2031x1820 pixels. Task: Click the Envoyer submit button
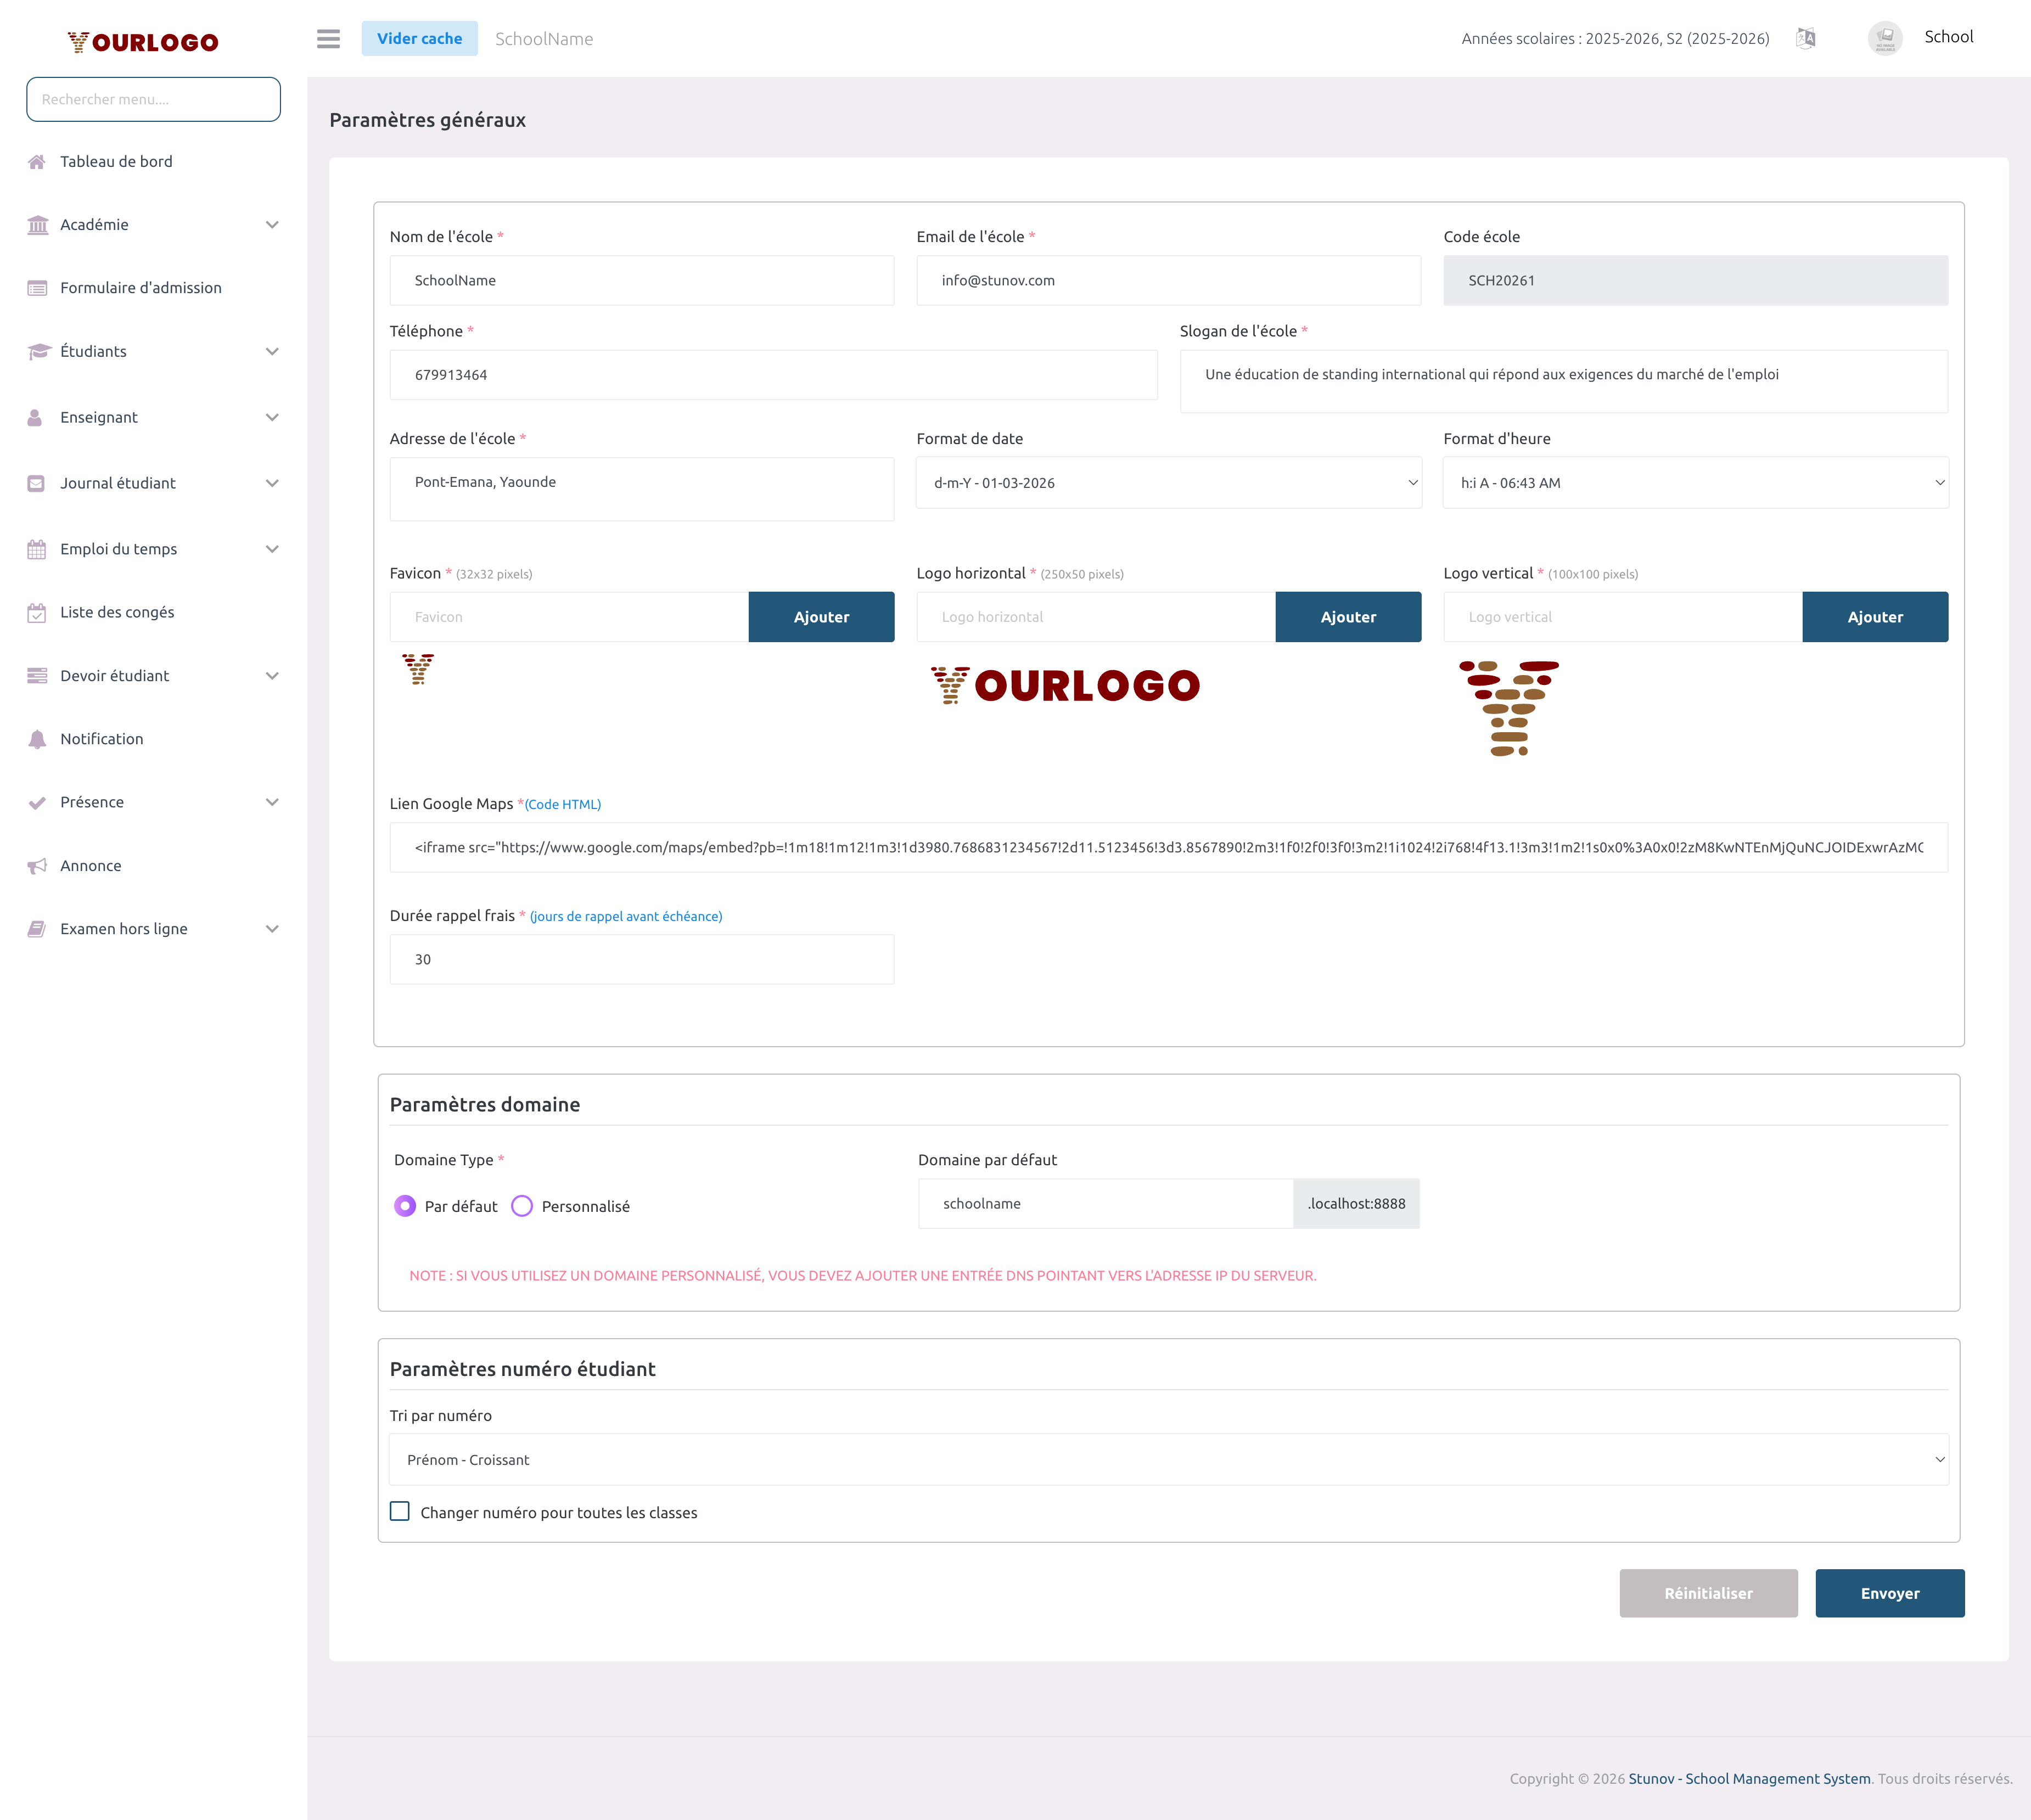point(1889,1593)
